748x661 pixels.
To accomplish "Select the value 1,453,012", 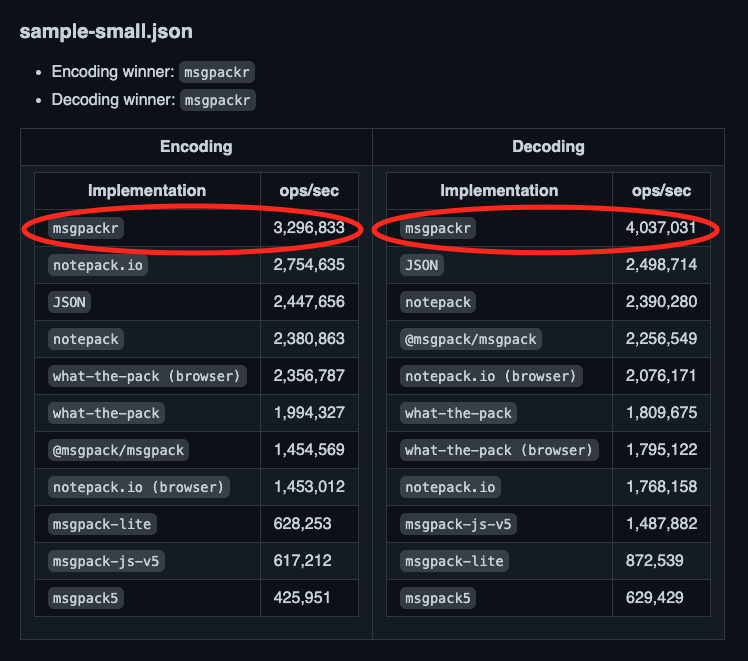I will click(309, 487).
